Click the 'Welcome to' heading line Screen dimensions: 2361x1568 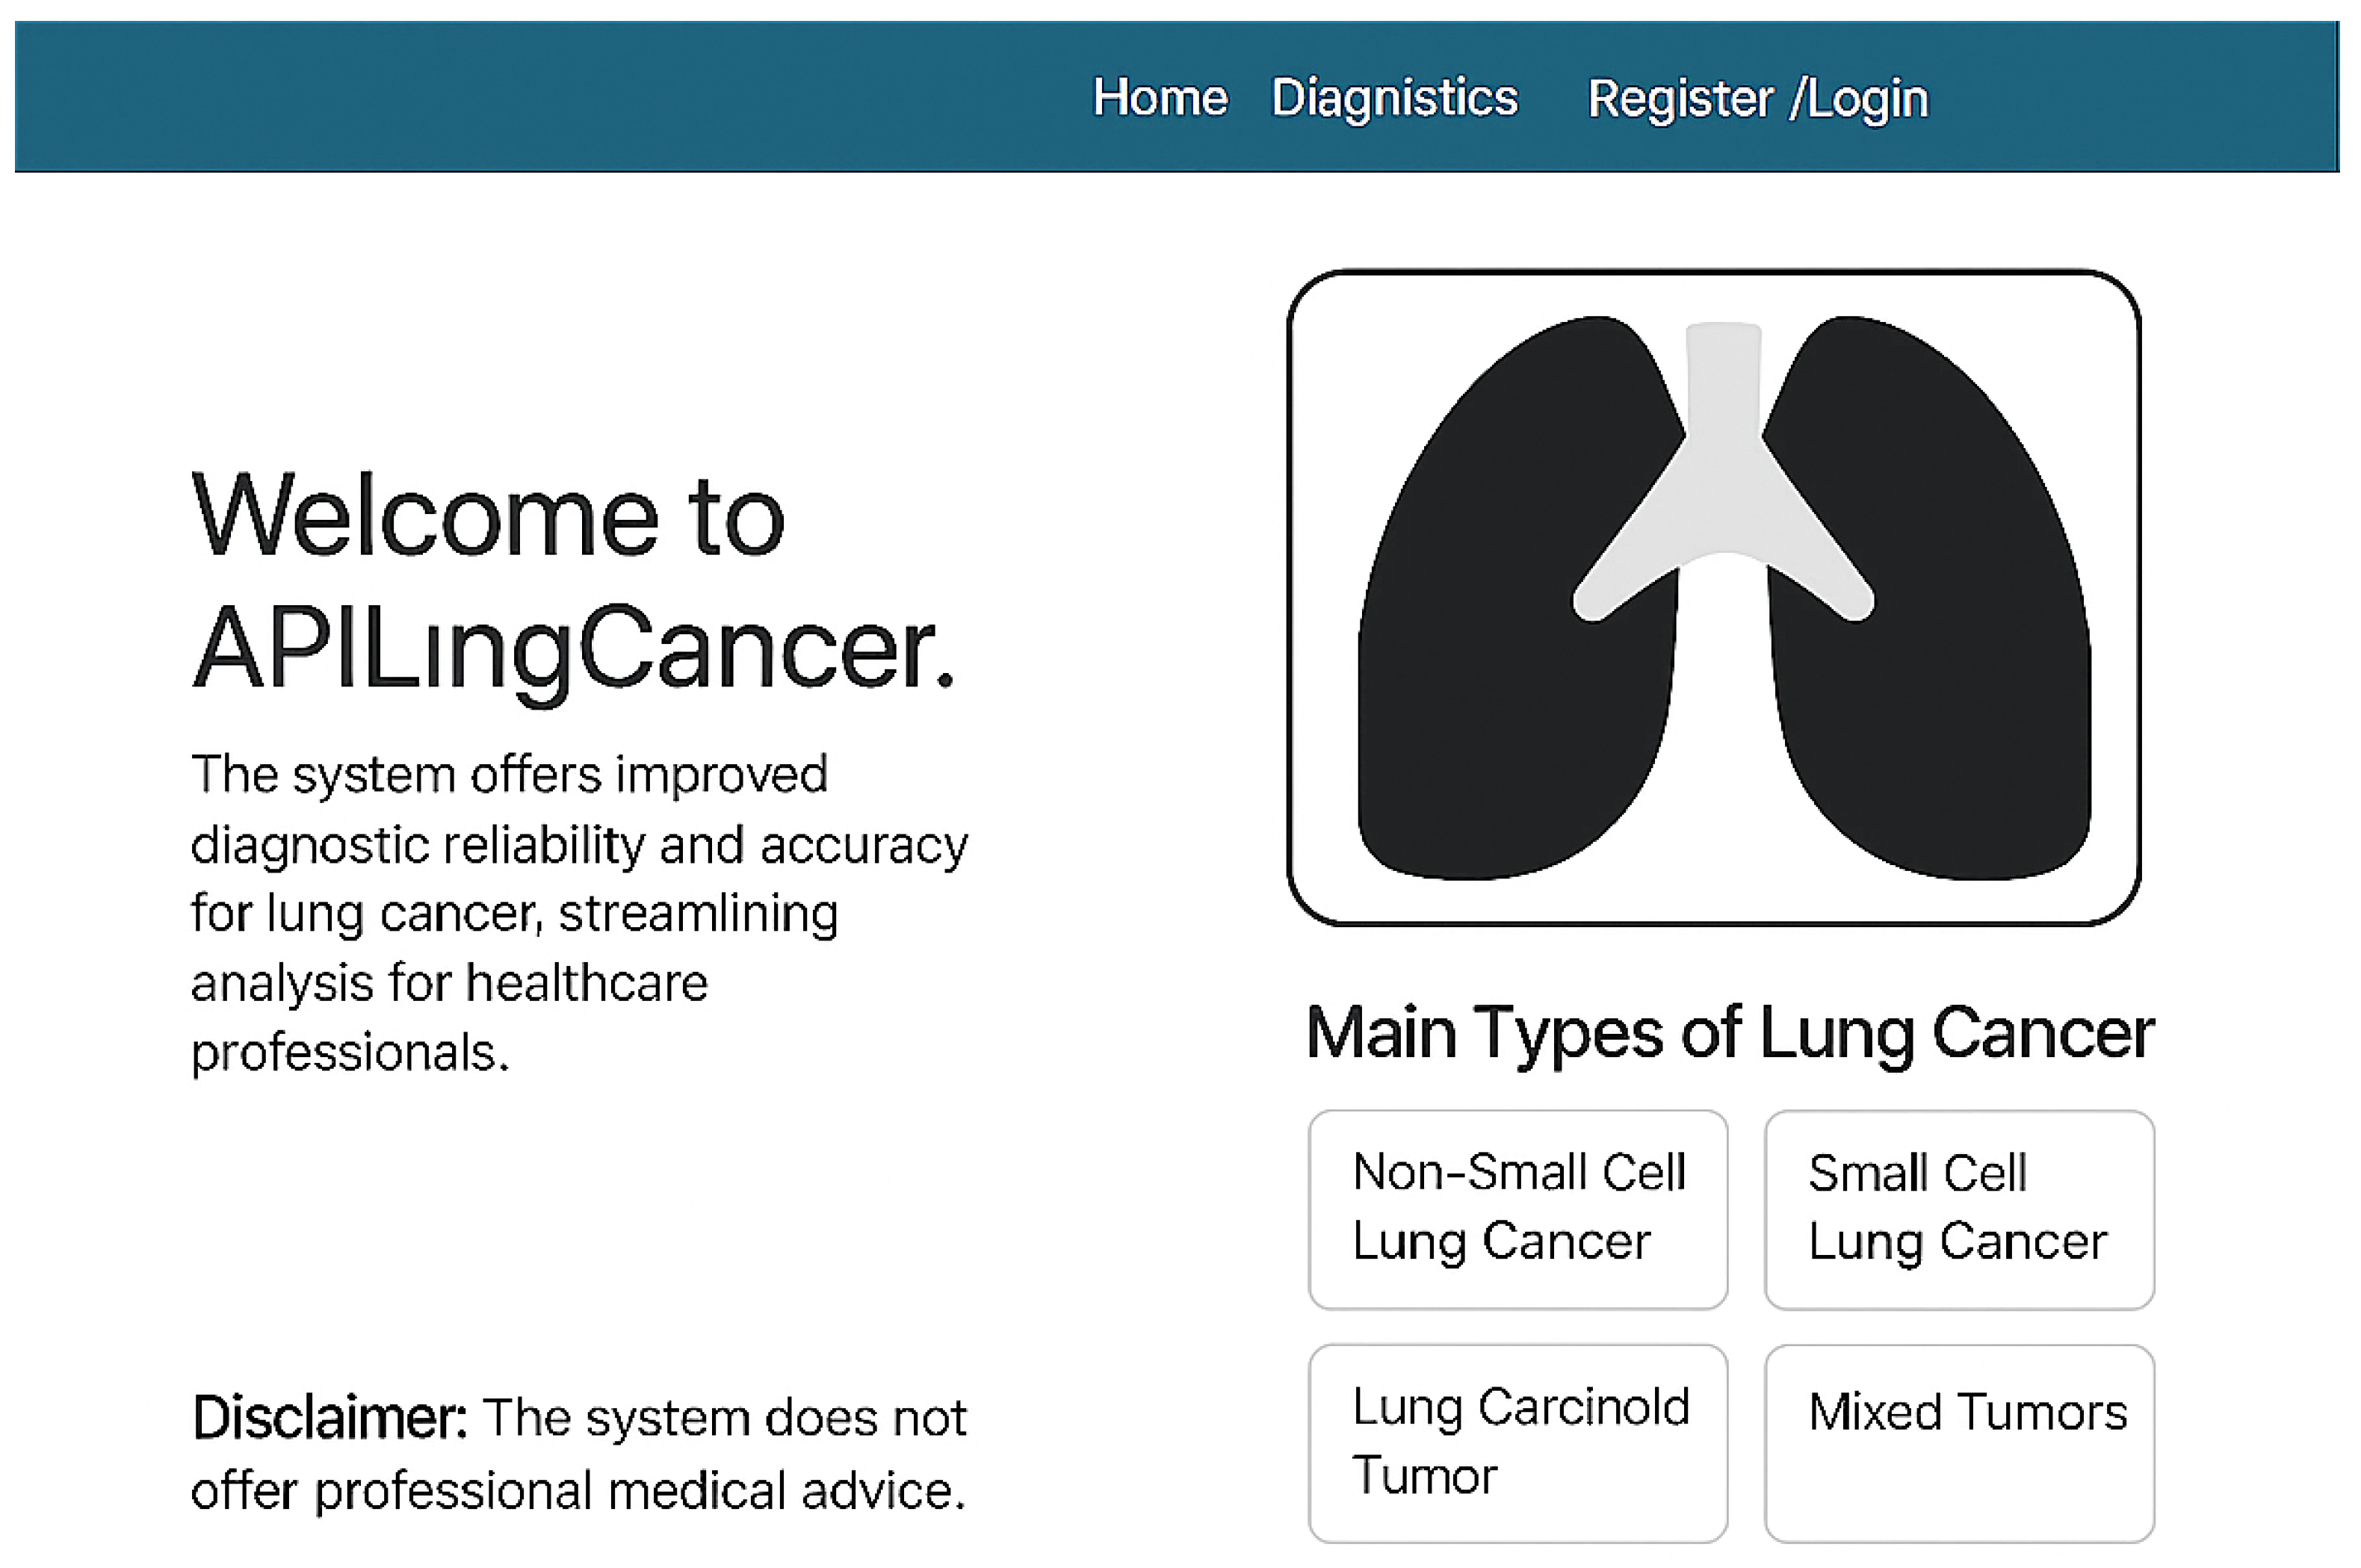pyautogui.click(x=487, y=517)
